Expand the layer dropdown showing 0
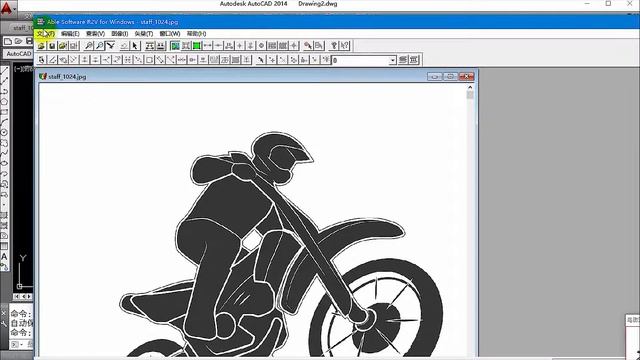This screenshot has width=640, height=360. coord(392,60)
